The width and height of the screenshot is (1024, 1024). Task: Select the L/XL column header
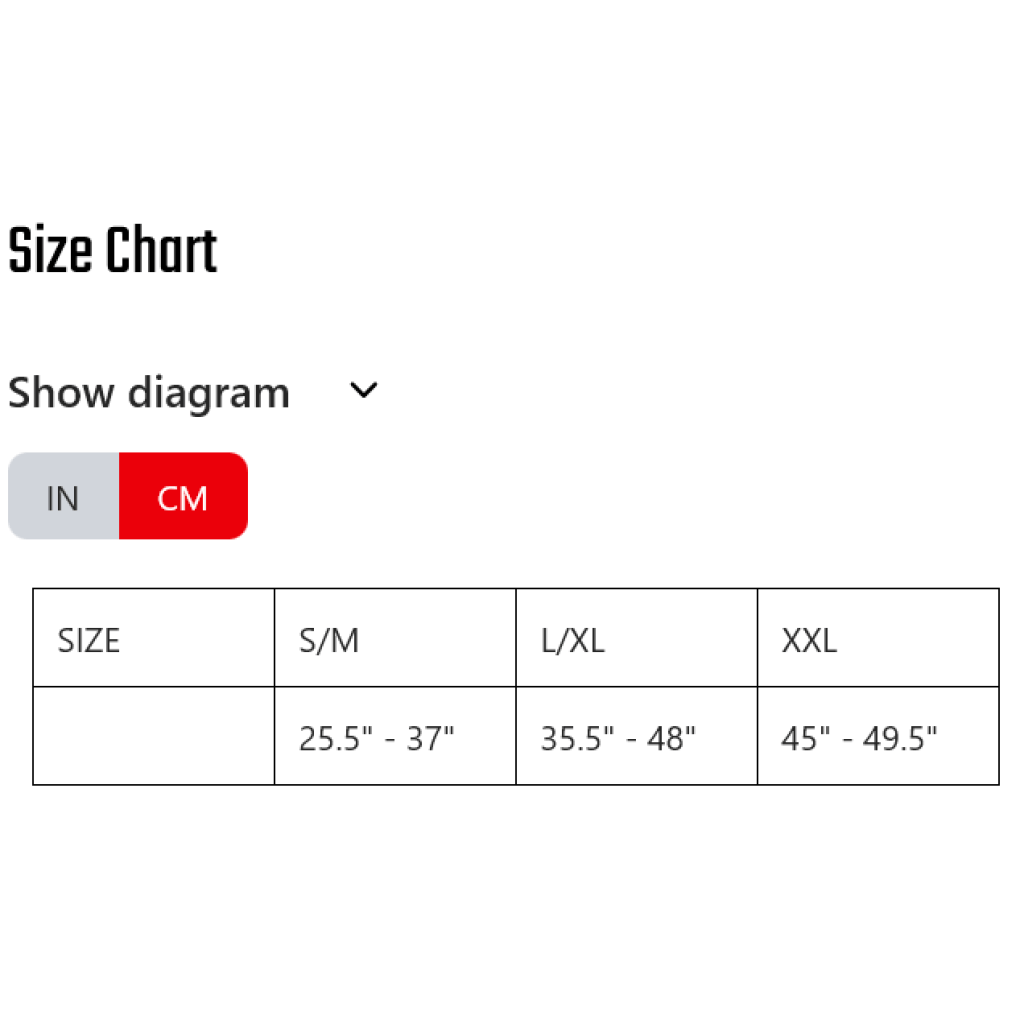(570, 639)
